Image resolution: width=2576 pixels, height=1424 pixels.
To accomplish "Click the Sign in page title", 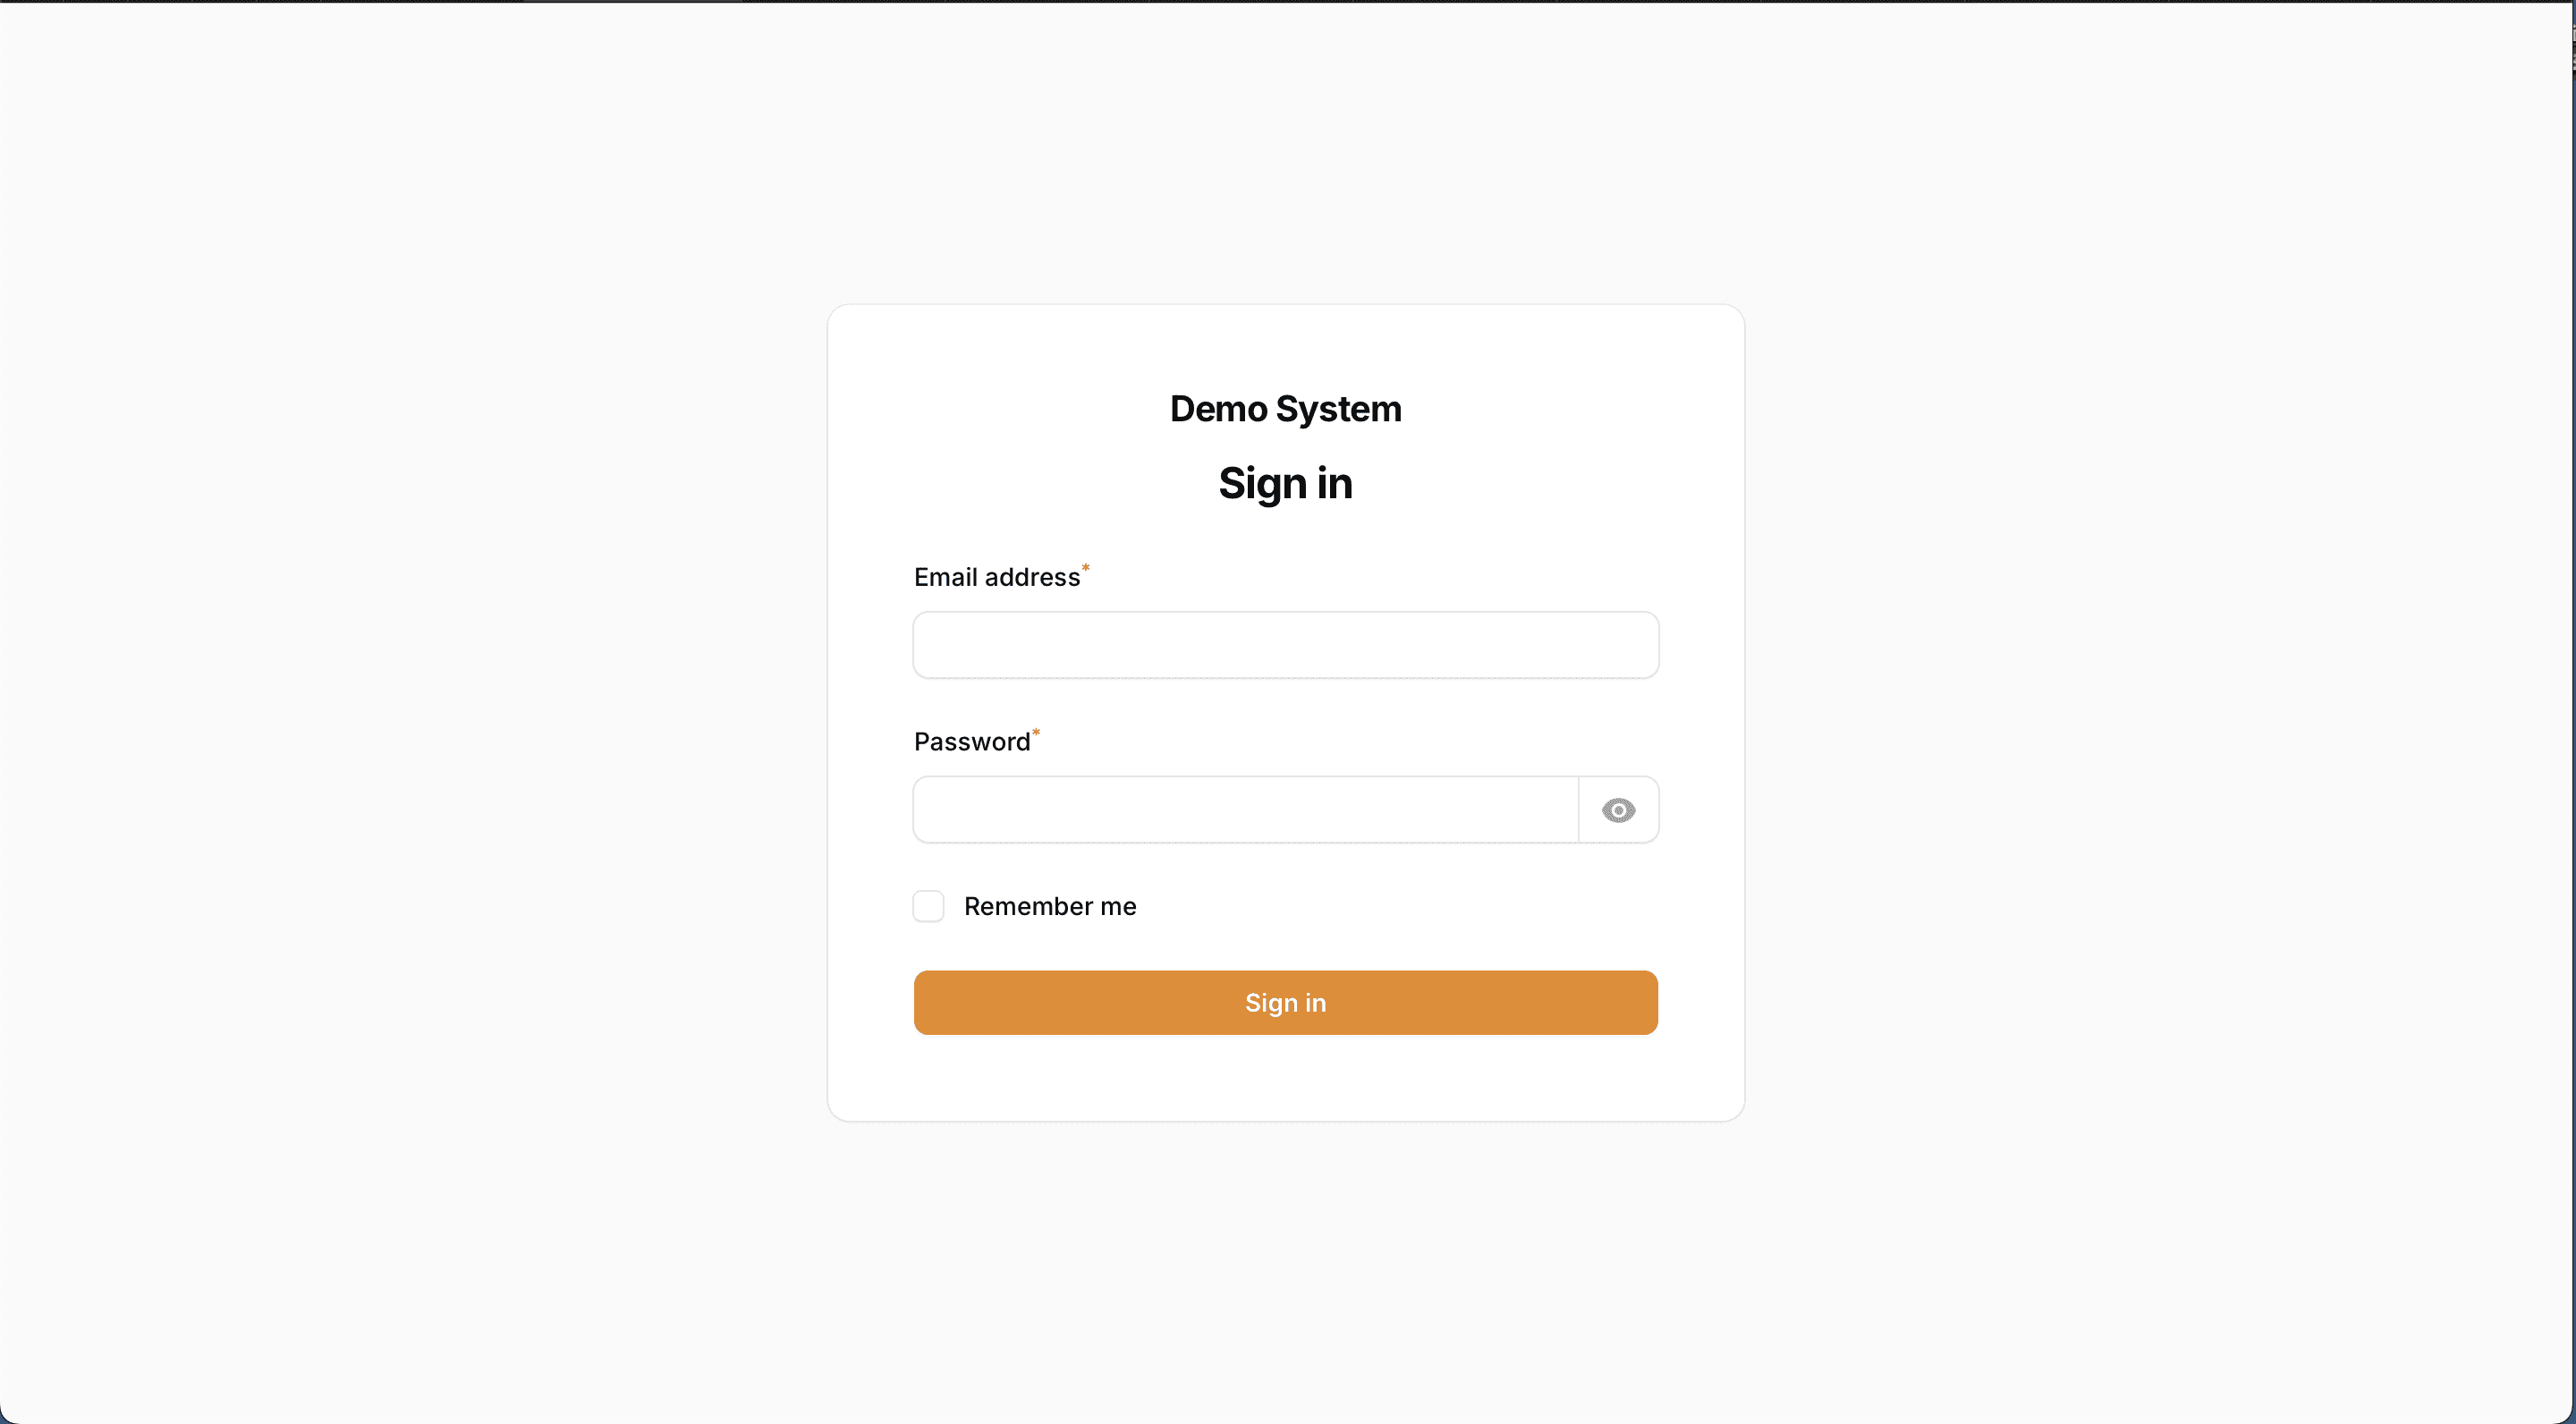I will point(1285,483).
